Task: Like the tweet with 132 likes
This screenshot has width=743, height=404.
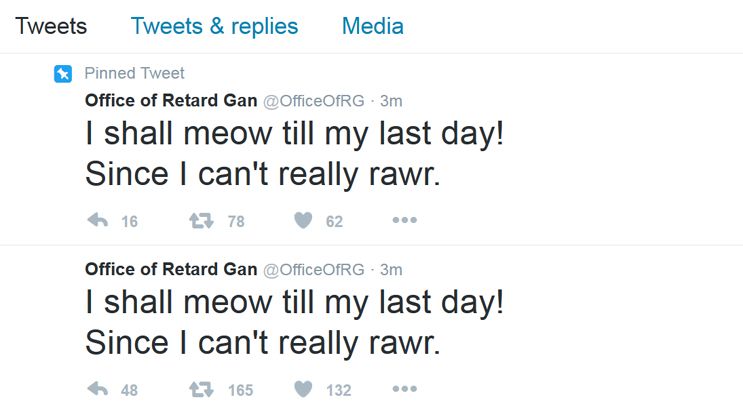Action: 303,389
